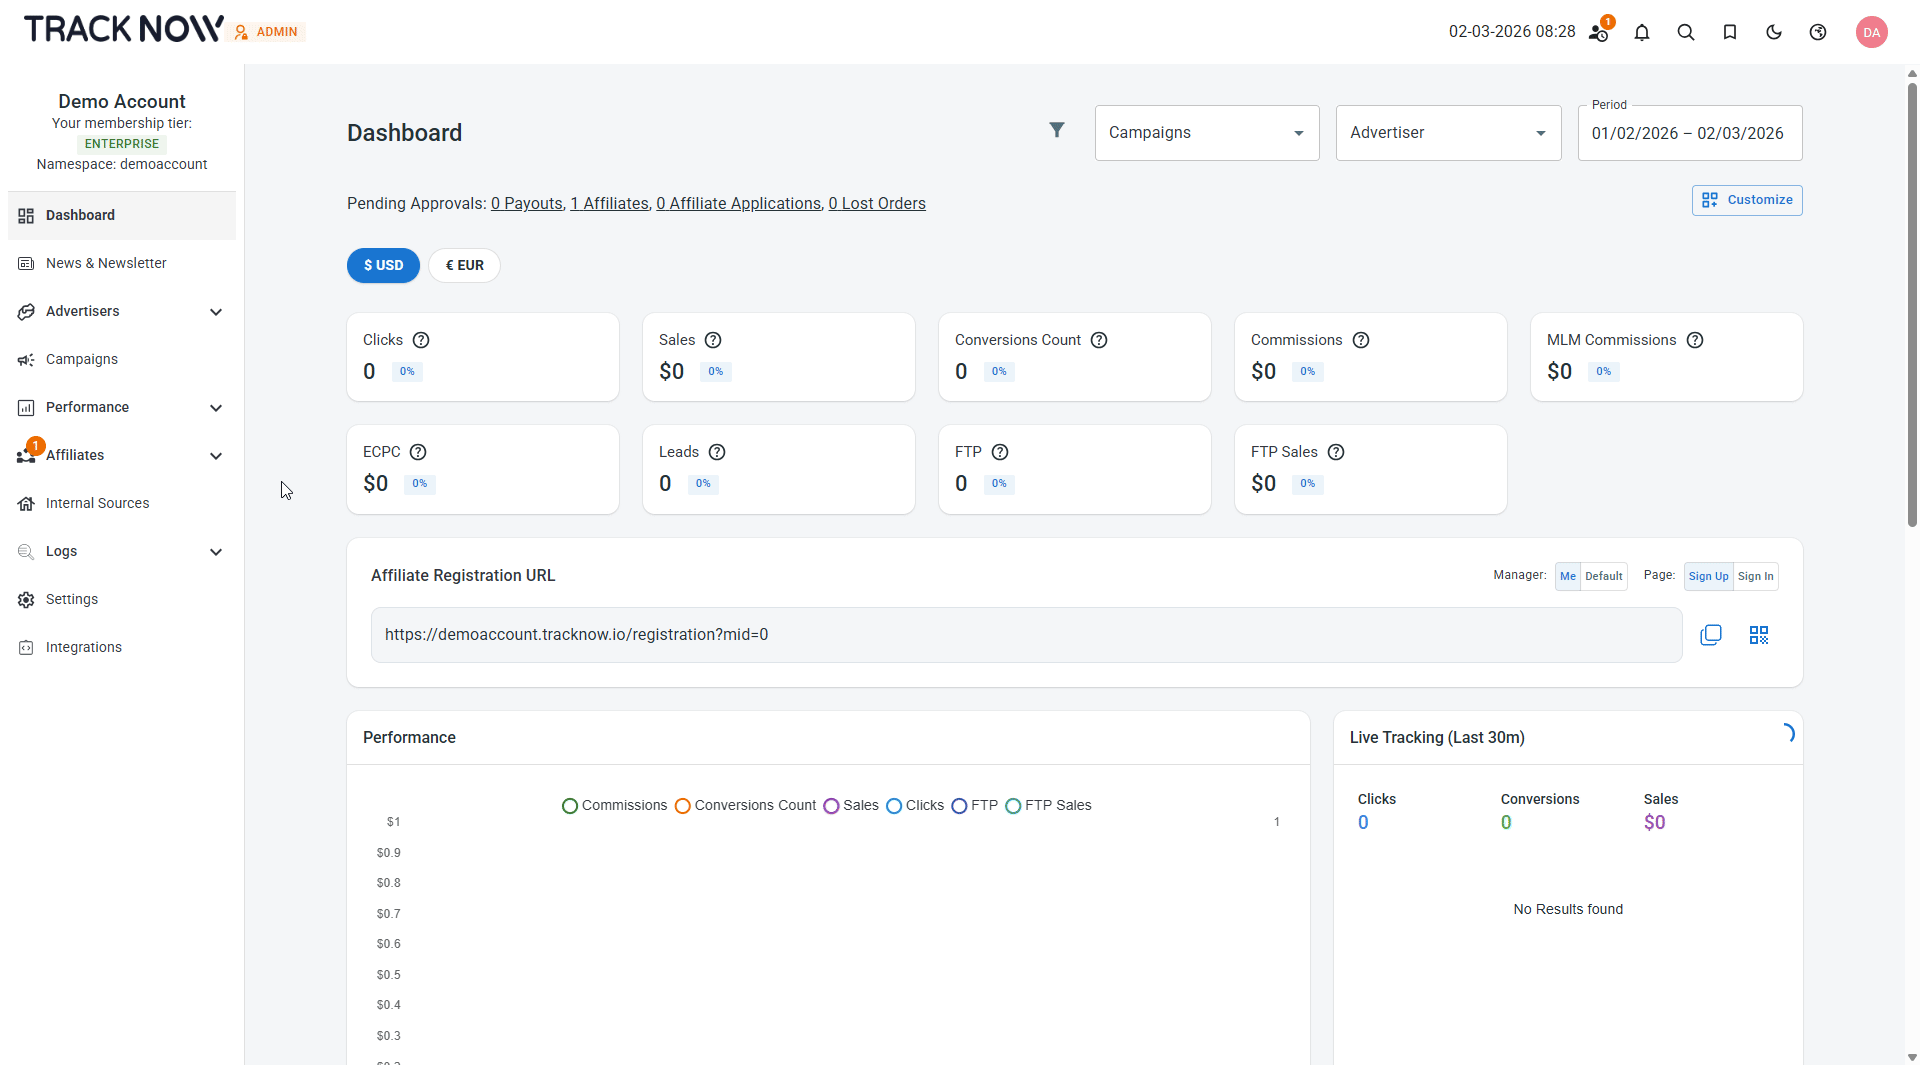Image resolution: width=1920 pixels, height=1065 pixels.
Task: Switch currency to EUR
Action: 464,265
